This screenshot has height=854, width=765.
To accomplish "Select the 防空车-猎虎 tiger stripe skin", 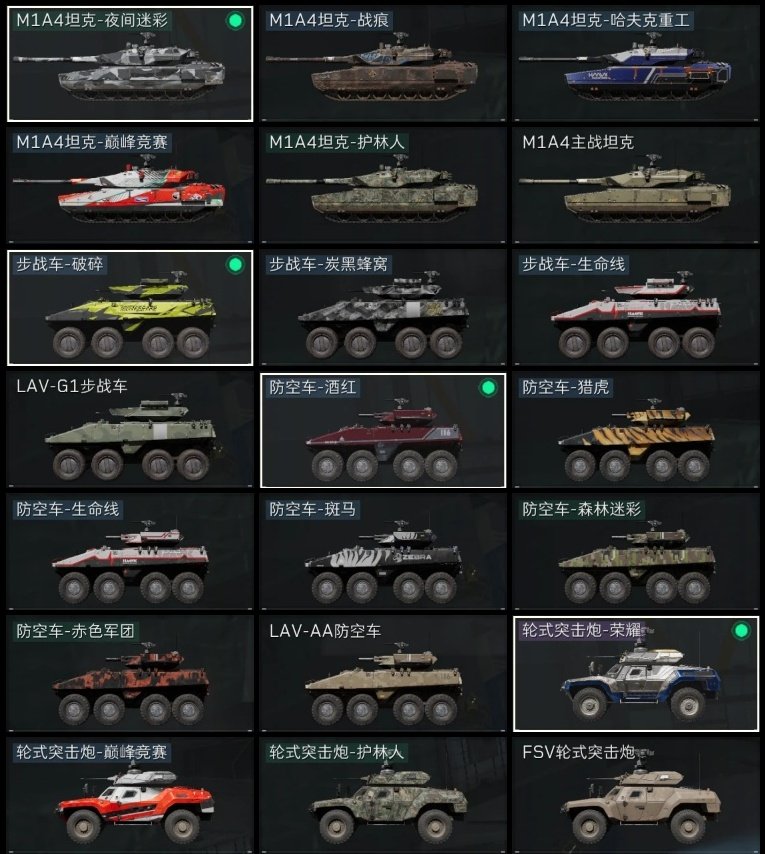I will (635, 430).
